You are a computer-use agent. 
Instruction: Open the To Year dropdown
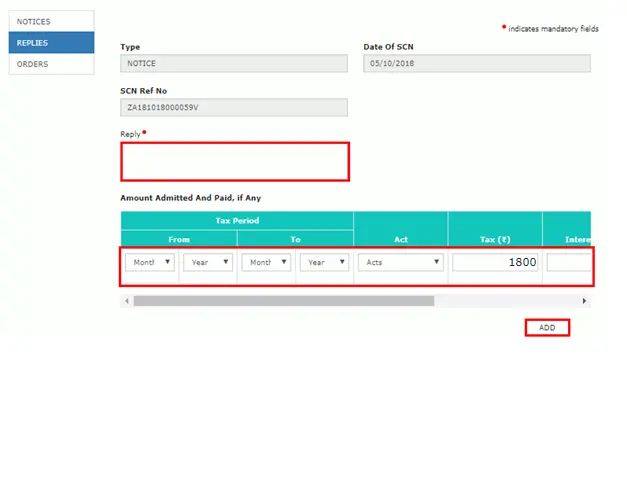323,262
